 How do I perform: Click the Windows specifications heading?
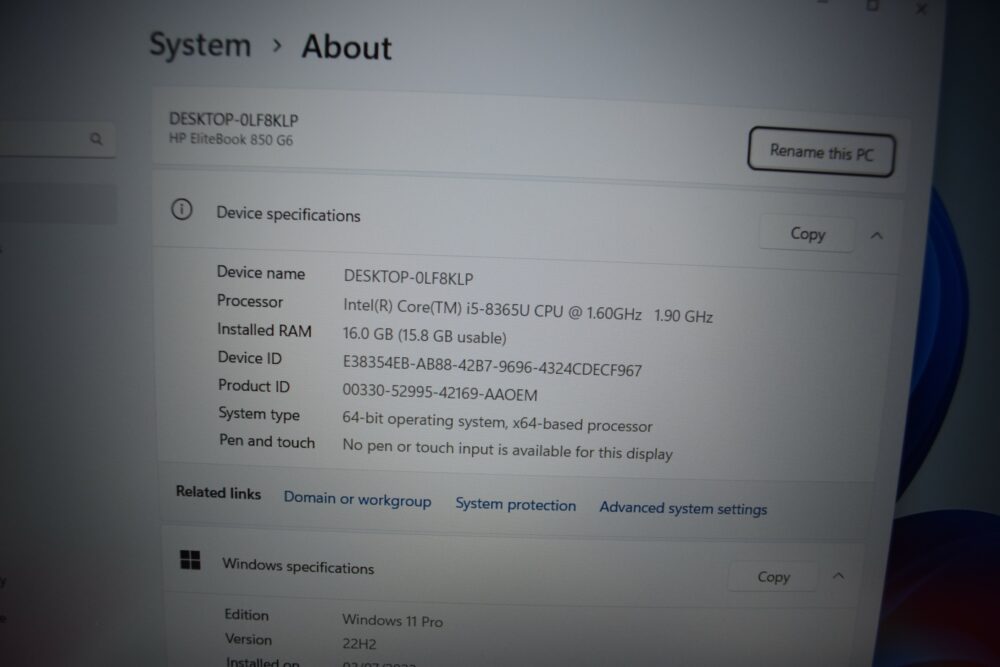click(x=298, y=566)
